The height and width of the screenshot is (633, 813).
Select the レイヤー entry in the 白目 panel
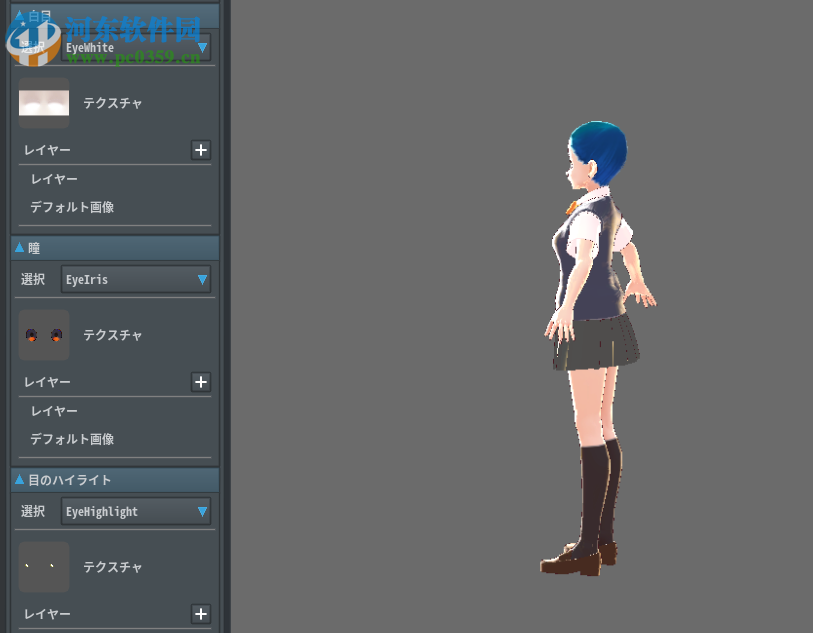(54, 179)
